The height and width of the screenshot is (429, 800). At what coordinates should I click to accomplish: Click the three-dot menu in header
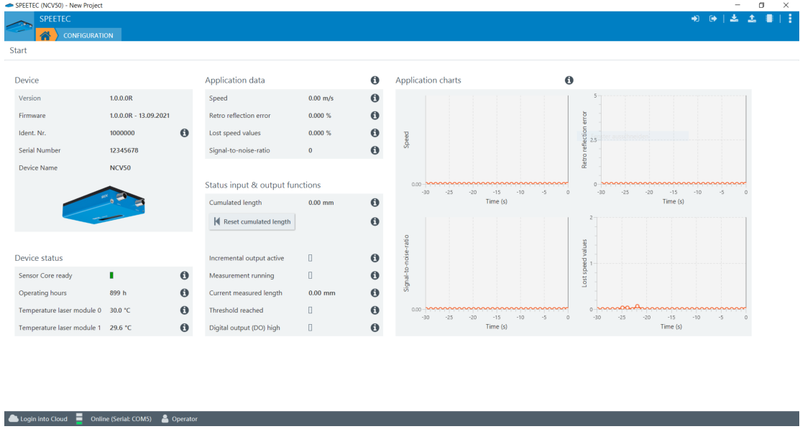pyautogui.click(x=790, y=19)
